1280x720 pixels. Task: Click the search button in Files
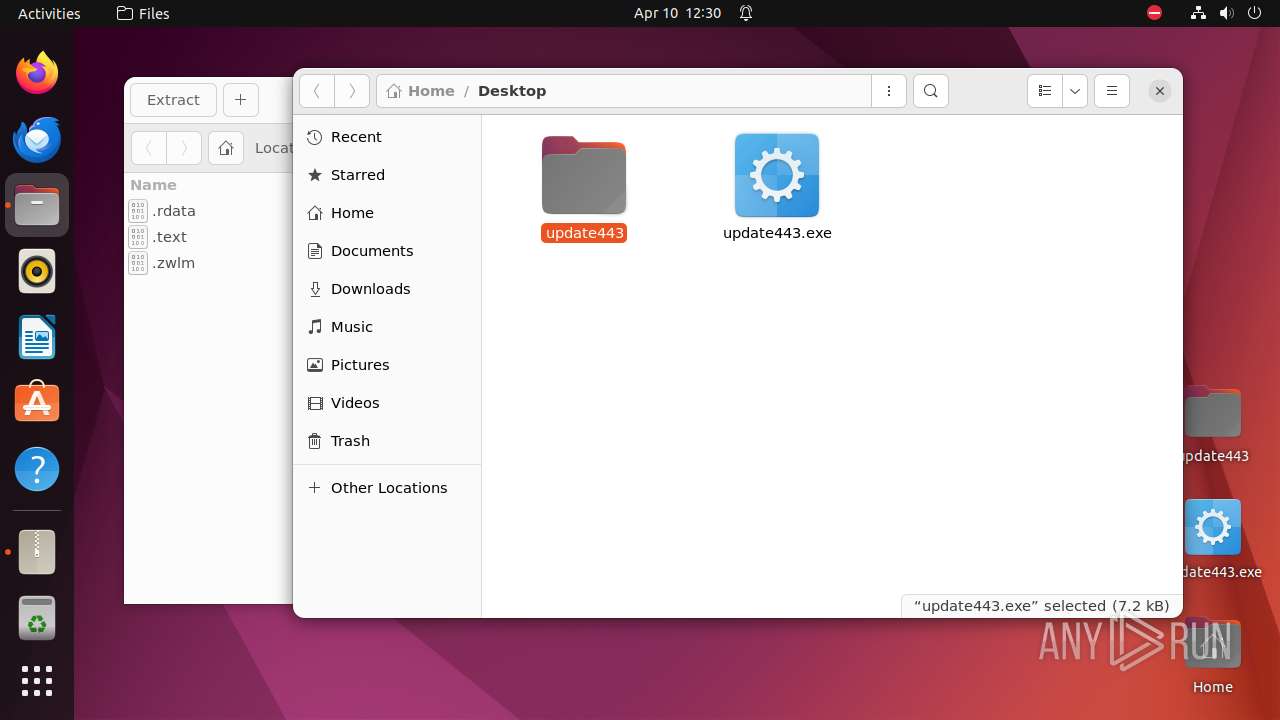tap(931, 91)
